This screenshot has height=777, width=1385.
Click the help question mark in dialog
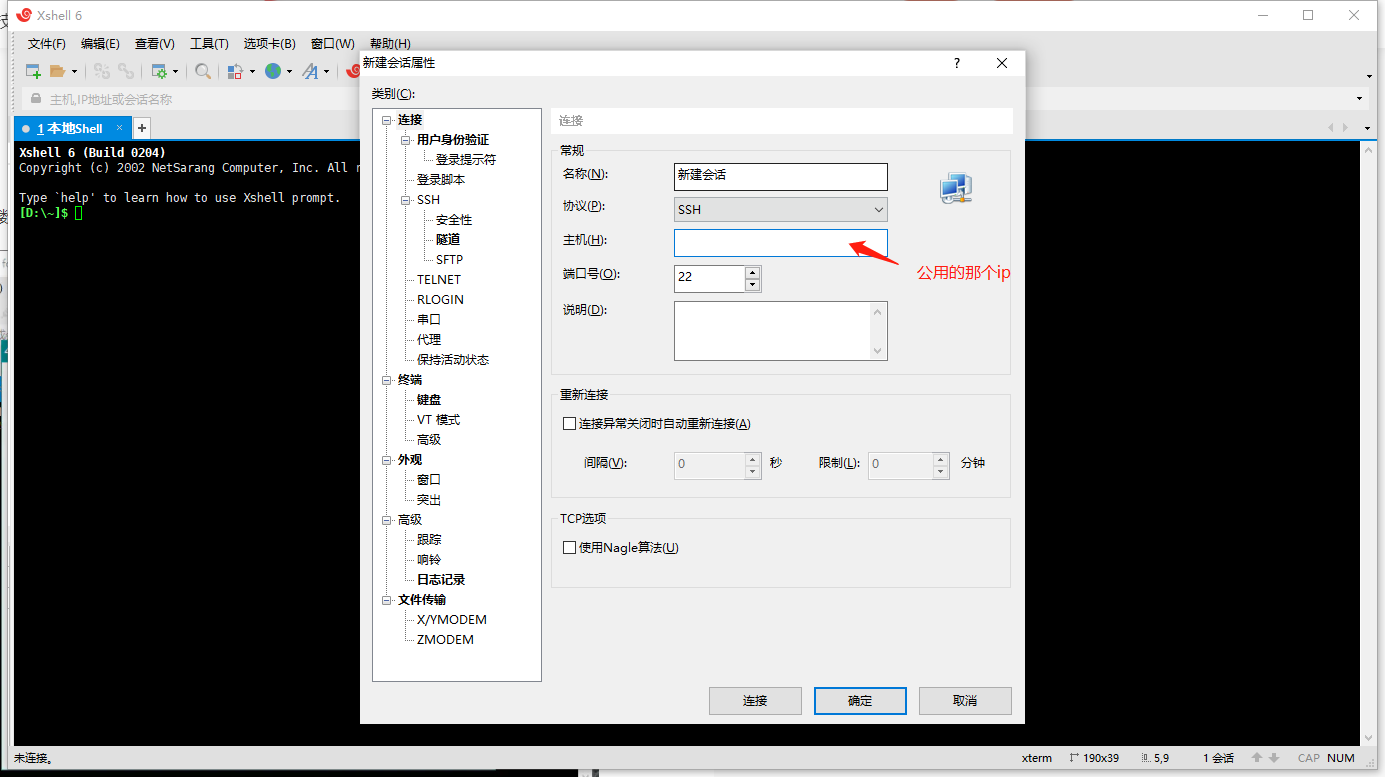[957, 63]
